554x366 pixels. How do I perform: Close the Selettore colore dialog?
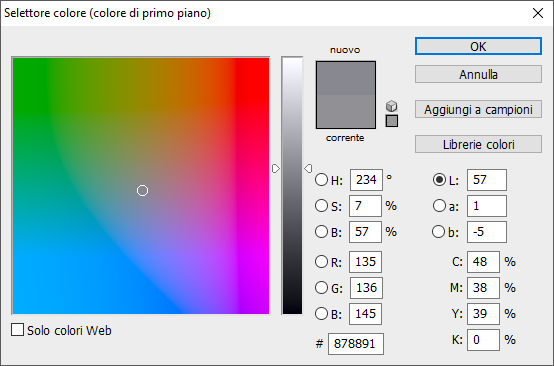tap(538, 13)
